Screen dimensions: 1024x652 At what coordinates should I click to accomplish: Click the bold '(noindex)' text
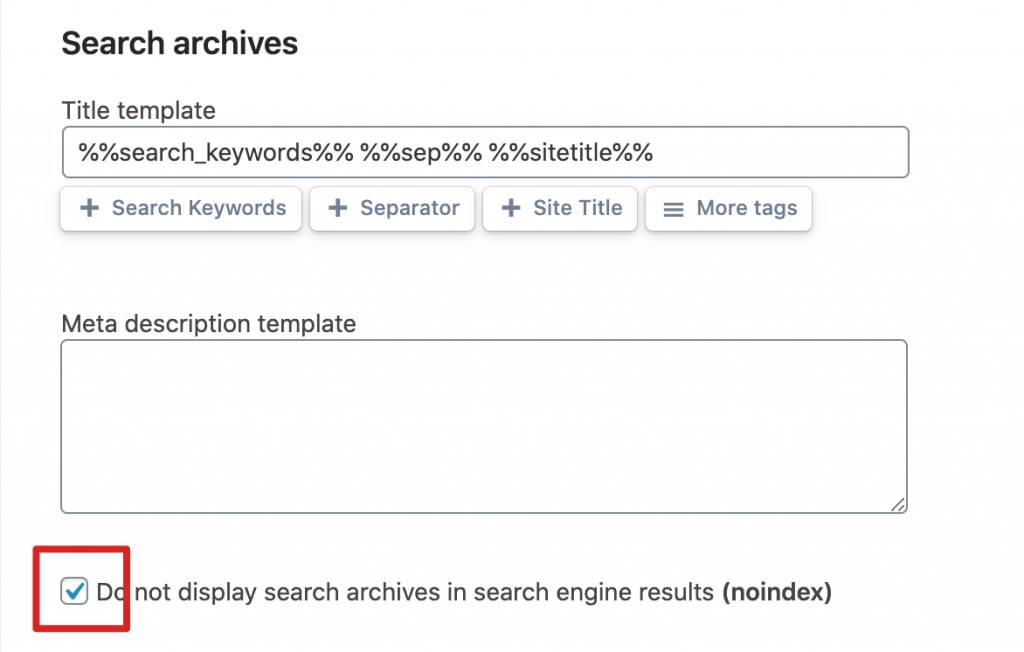[x=777, y=592]
